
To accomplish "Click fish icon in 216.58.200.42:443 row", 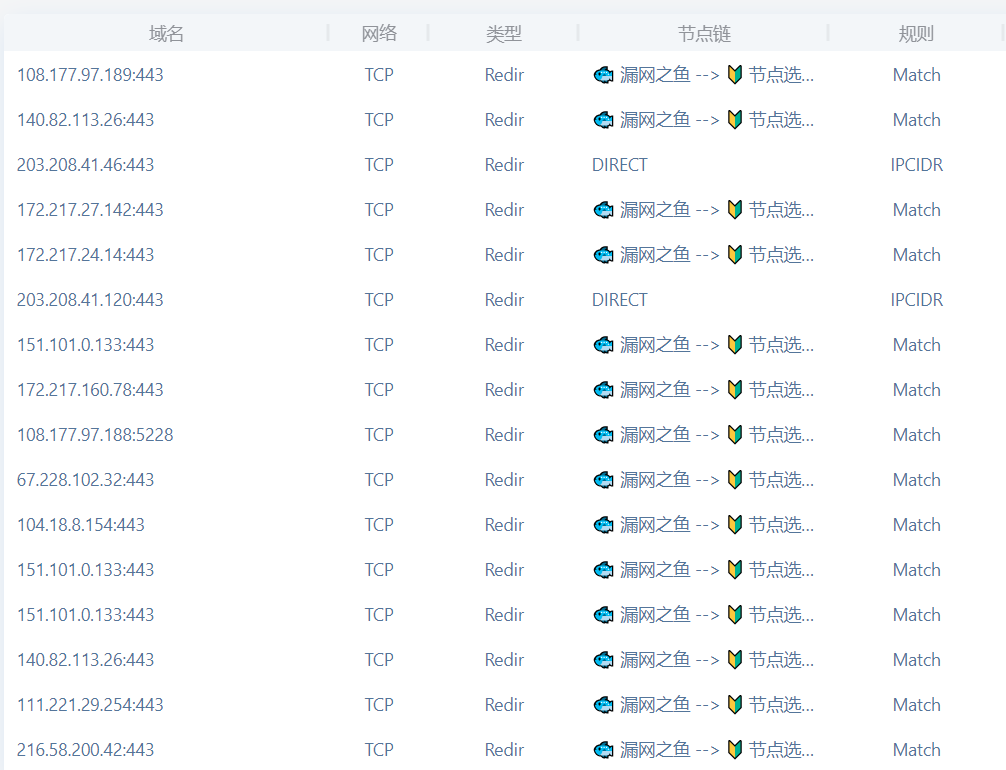I will tap(603, 749).
